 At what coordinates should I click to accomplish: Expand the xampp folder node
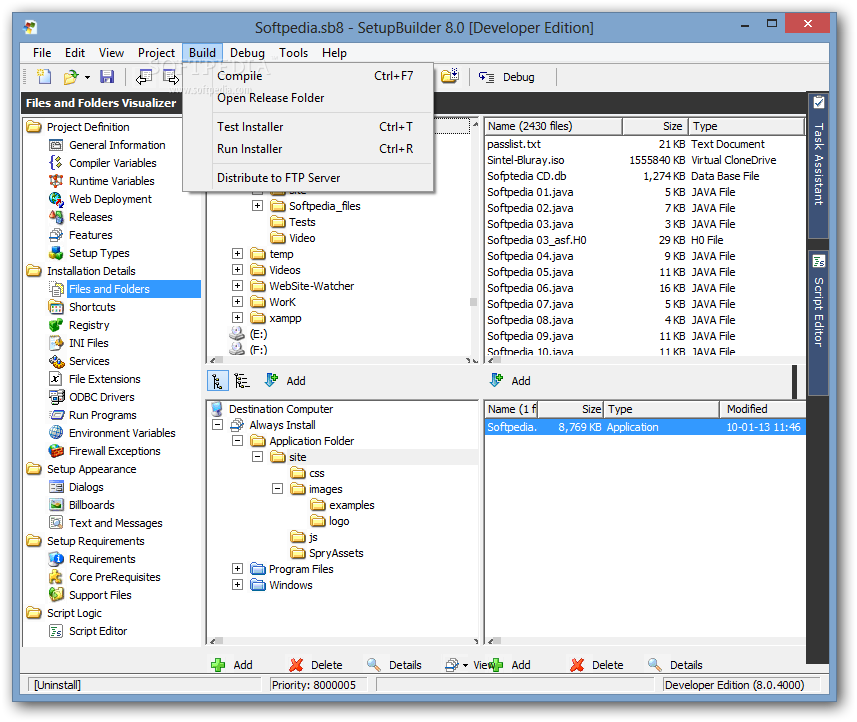pos(237,318)
